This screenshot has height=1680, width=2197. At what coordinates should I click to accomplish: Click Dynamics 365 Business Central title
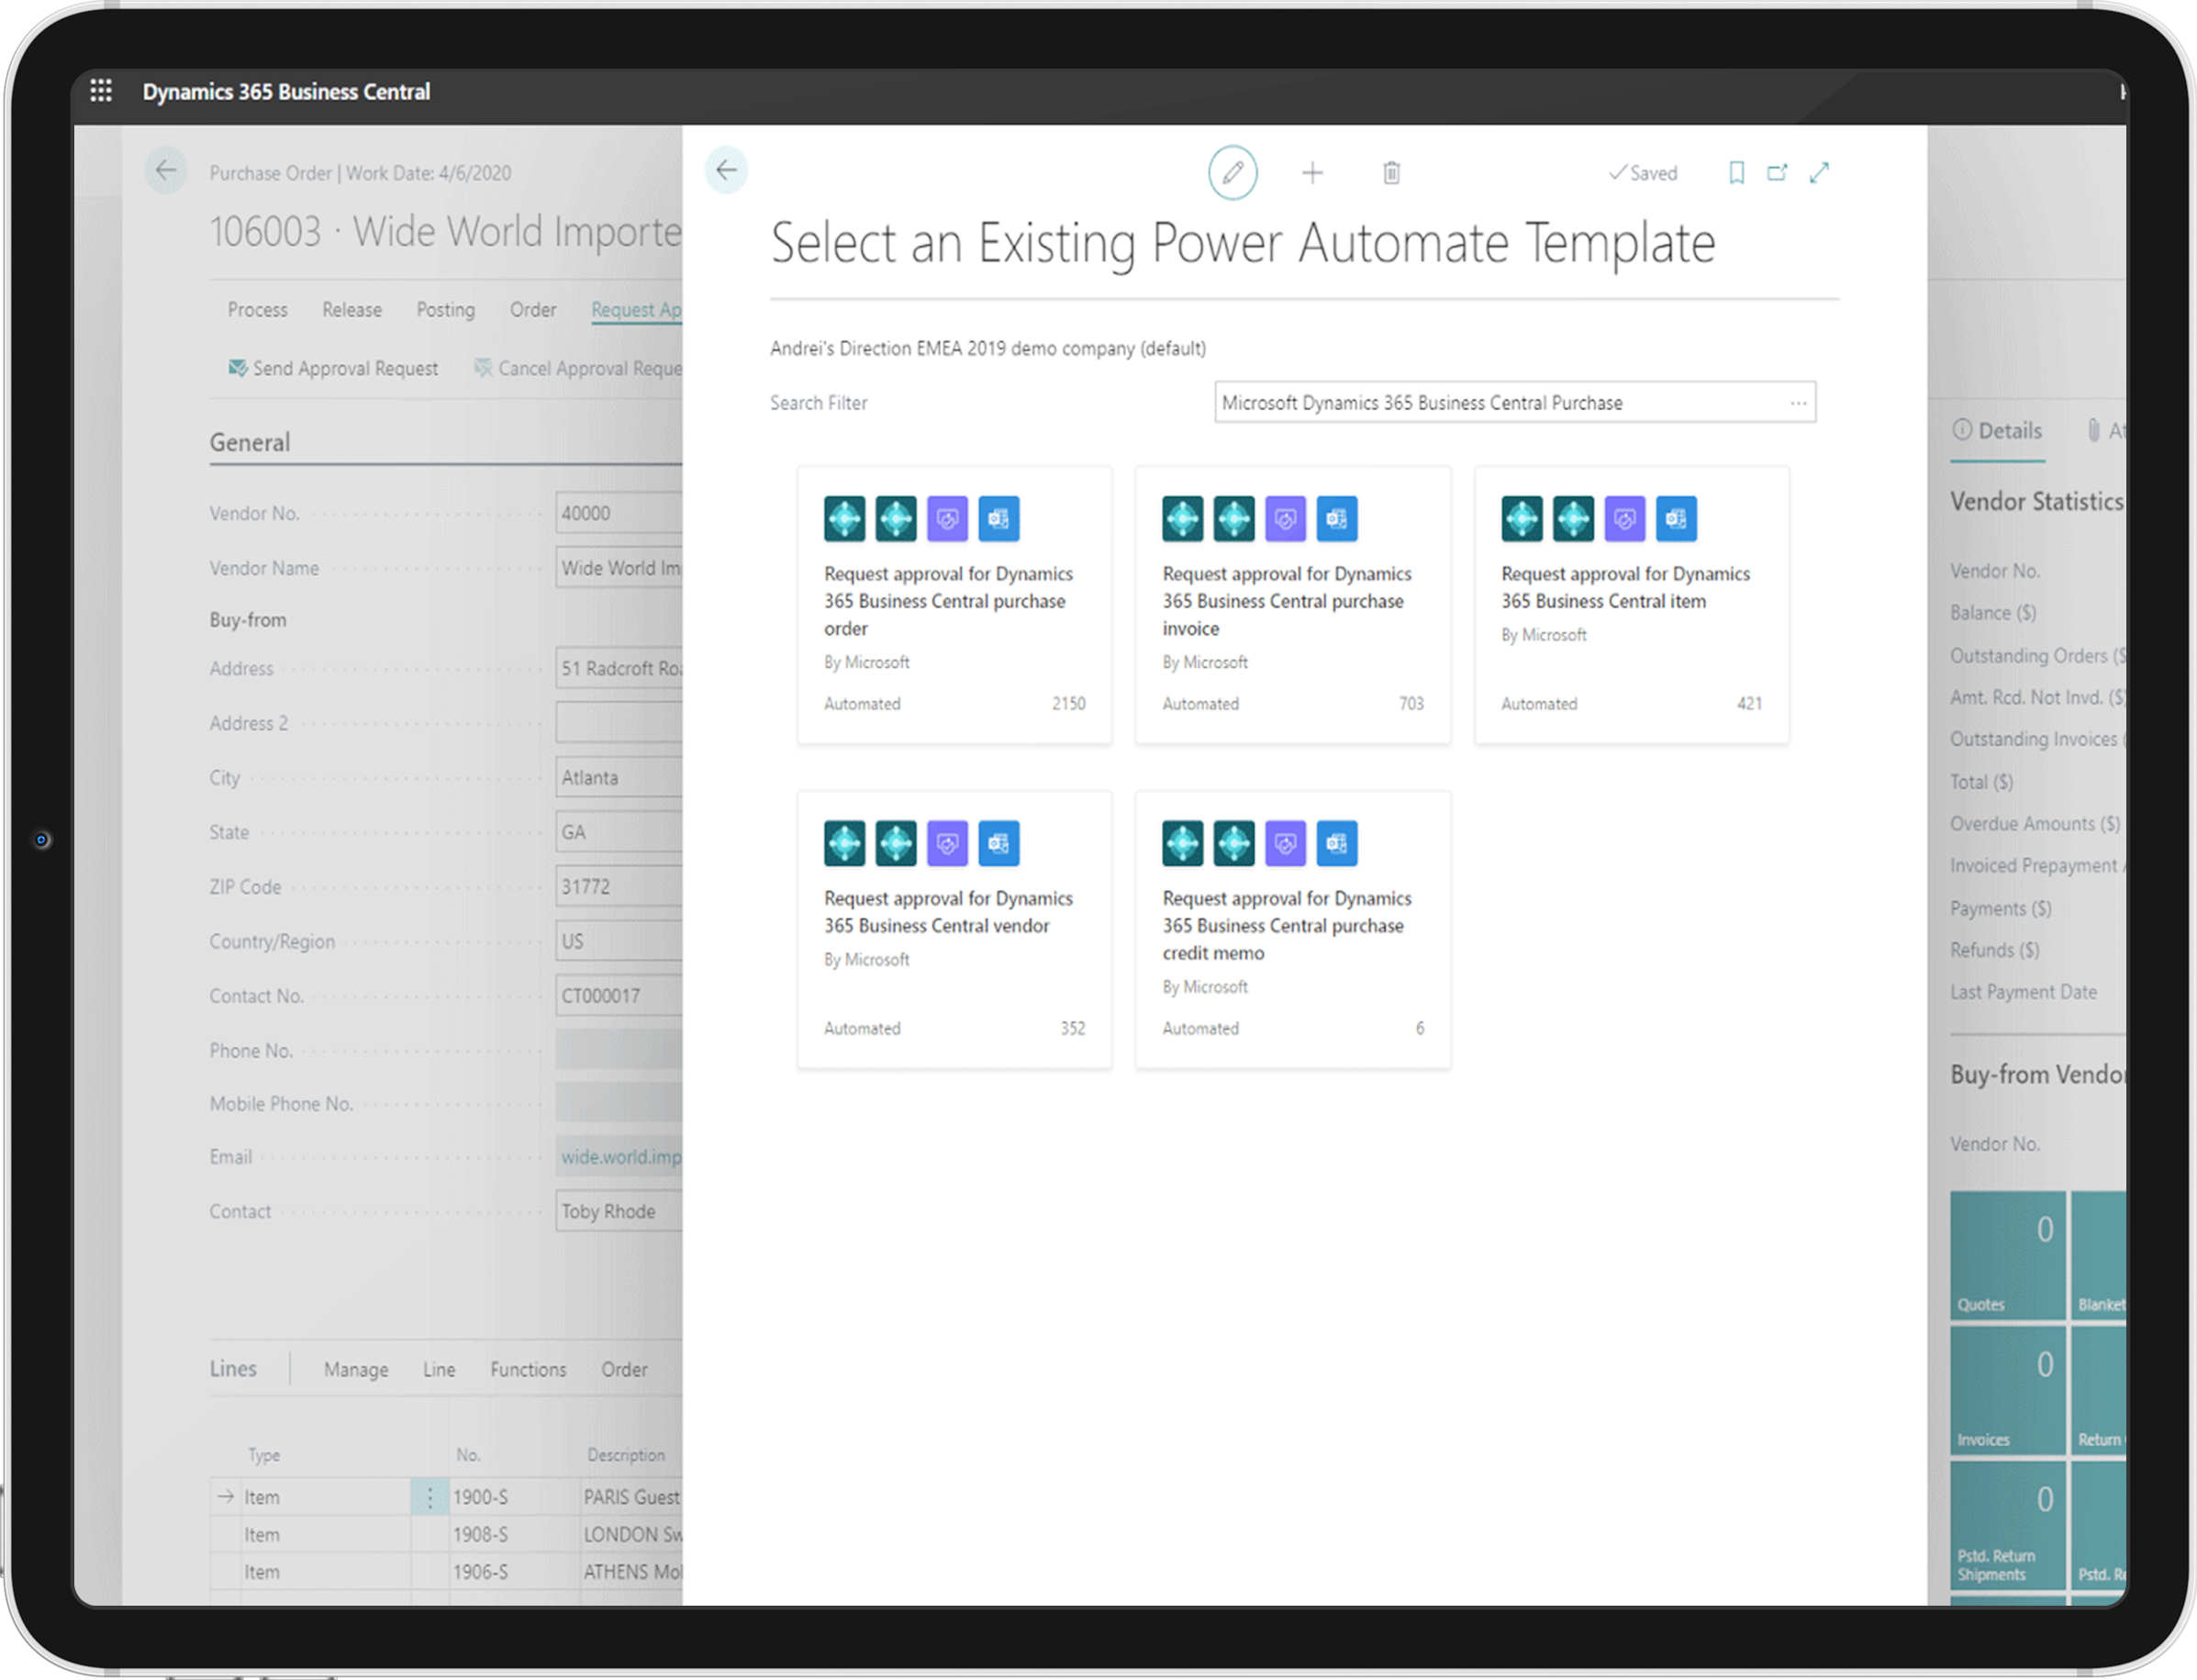[x=286, y=91]
